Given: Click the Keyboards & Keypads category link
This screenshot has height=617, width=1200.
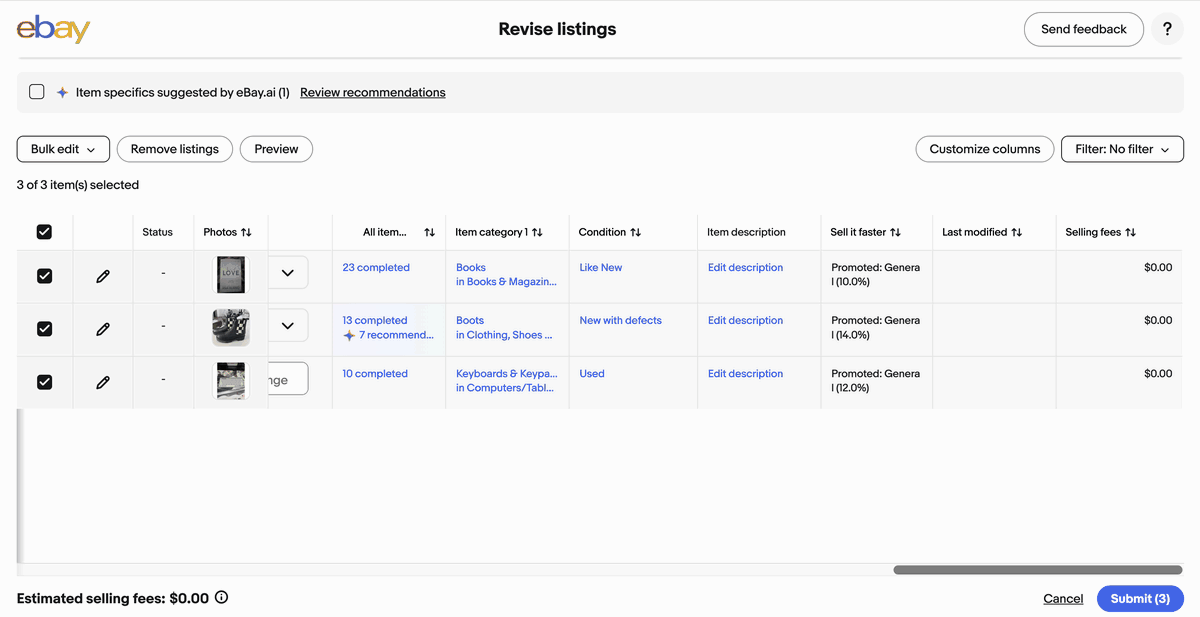Looking at the screenshot, I should pyautogui.click(x=507, y=373).
